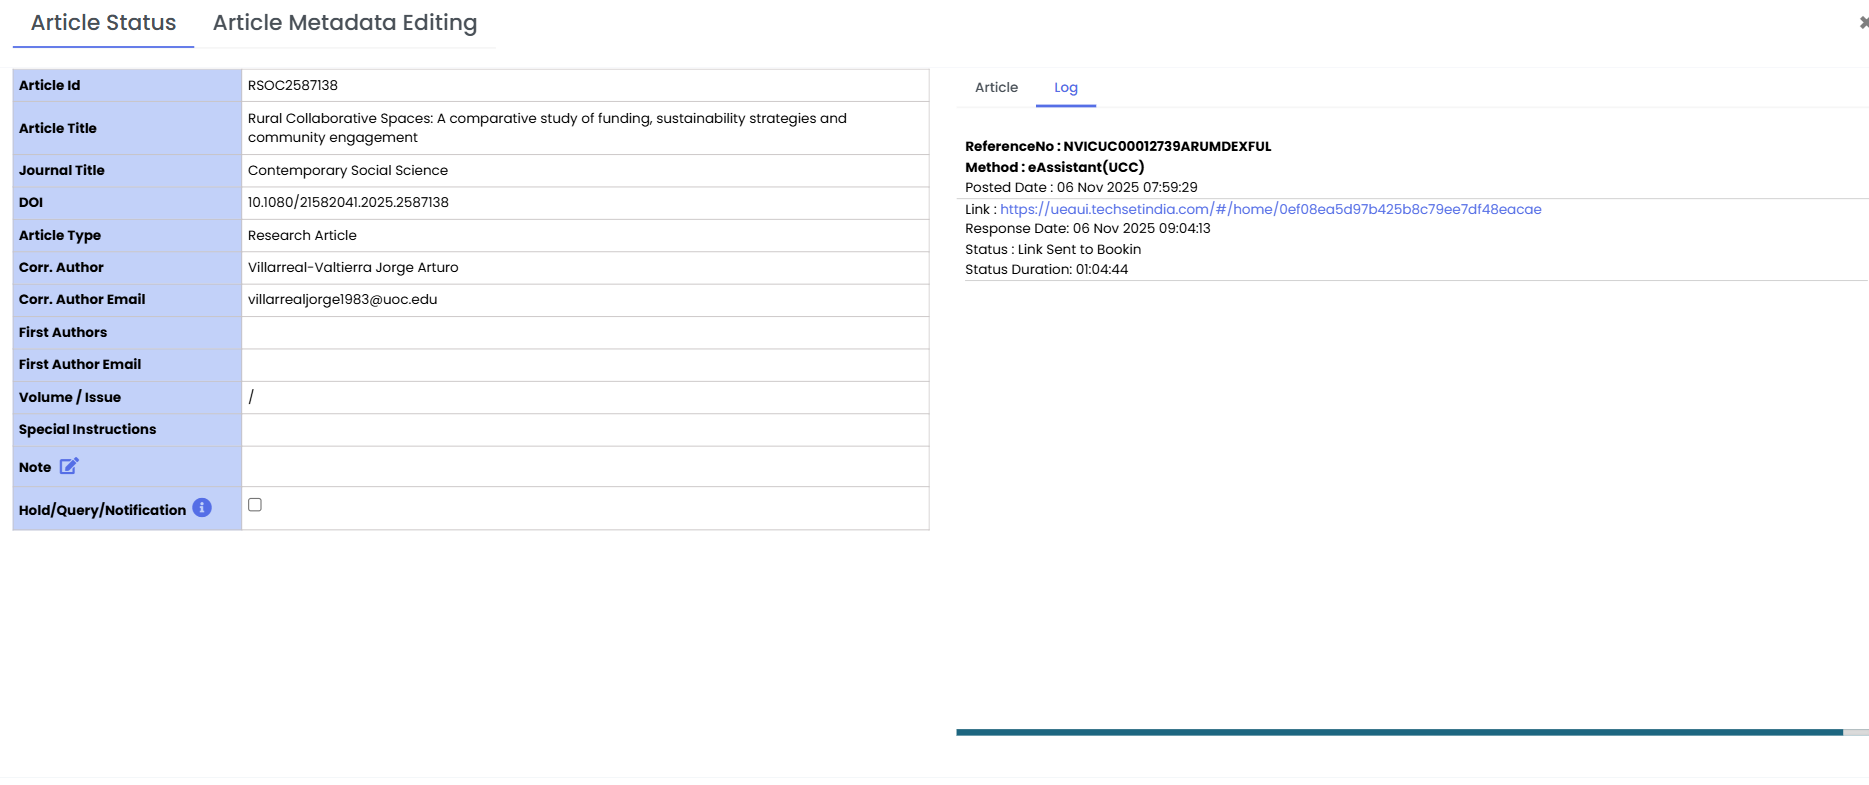Open the Article tab in right panel
Screen dimensions: 1869x785
(x=996, y=88)
